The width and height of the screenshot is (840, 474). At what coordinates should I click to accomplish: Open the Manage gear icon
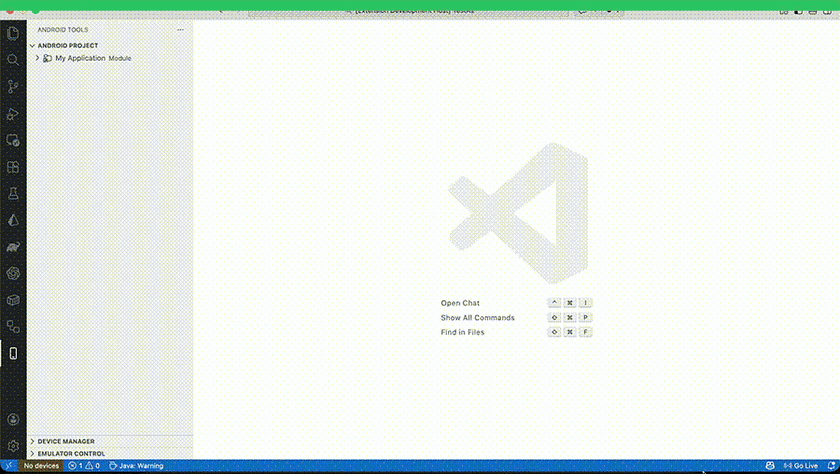click(x=13, y=446)
